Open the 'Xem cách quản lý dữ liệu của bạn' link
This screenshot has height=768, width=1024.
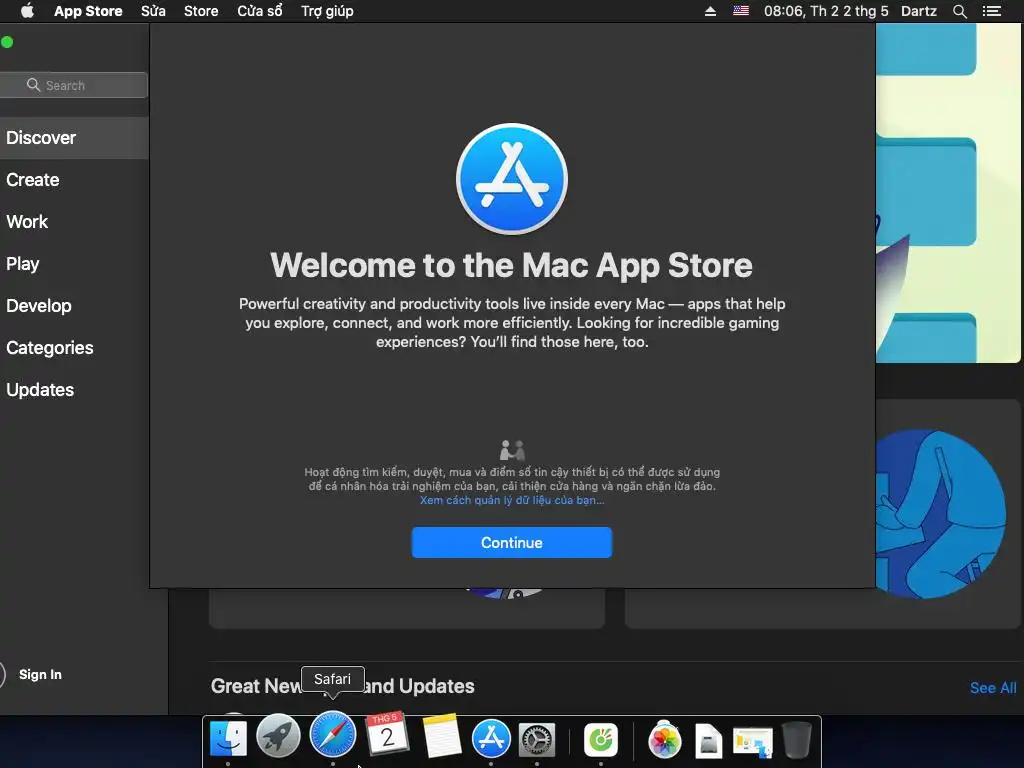(511, 500)
